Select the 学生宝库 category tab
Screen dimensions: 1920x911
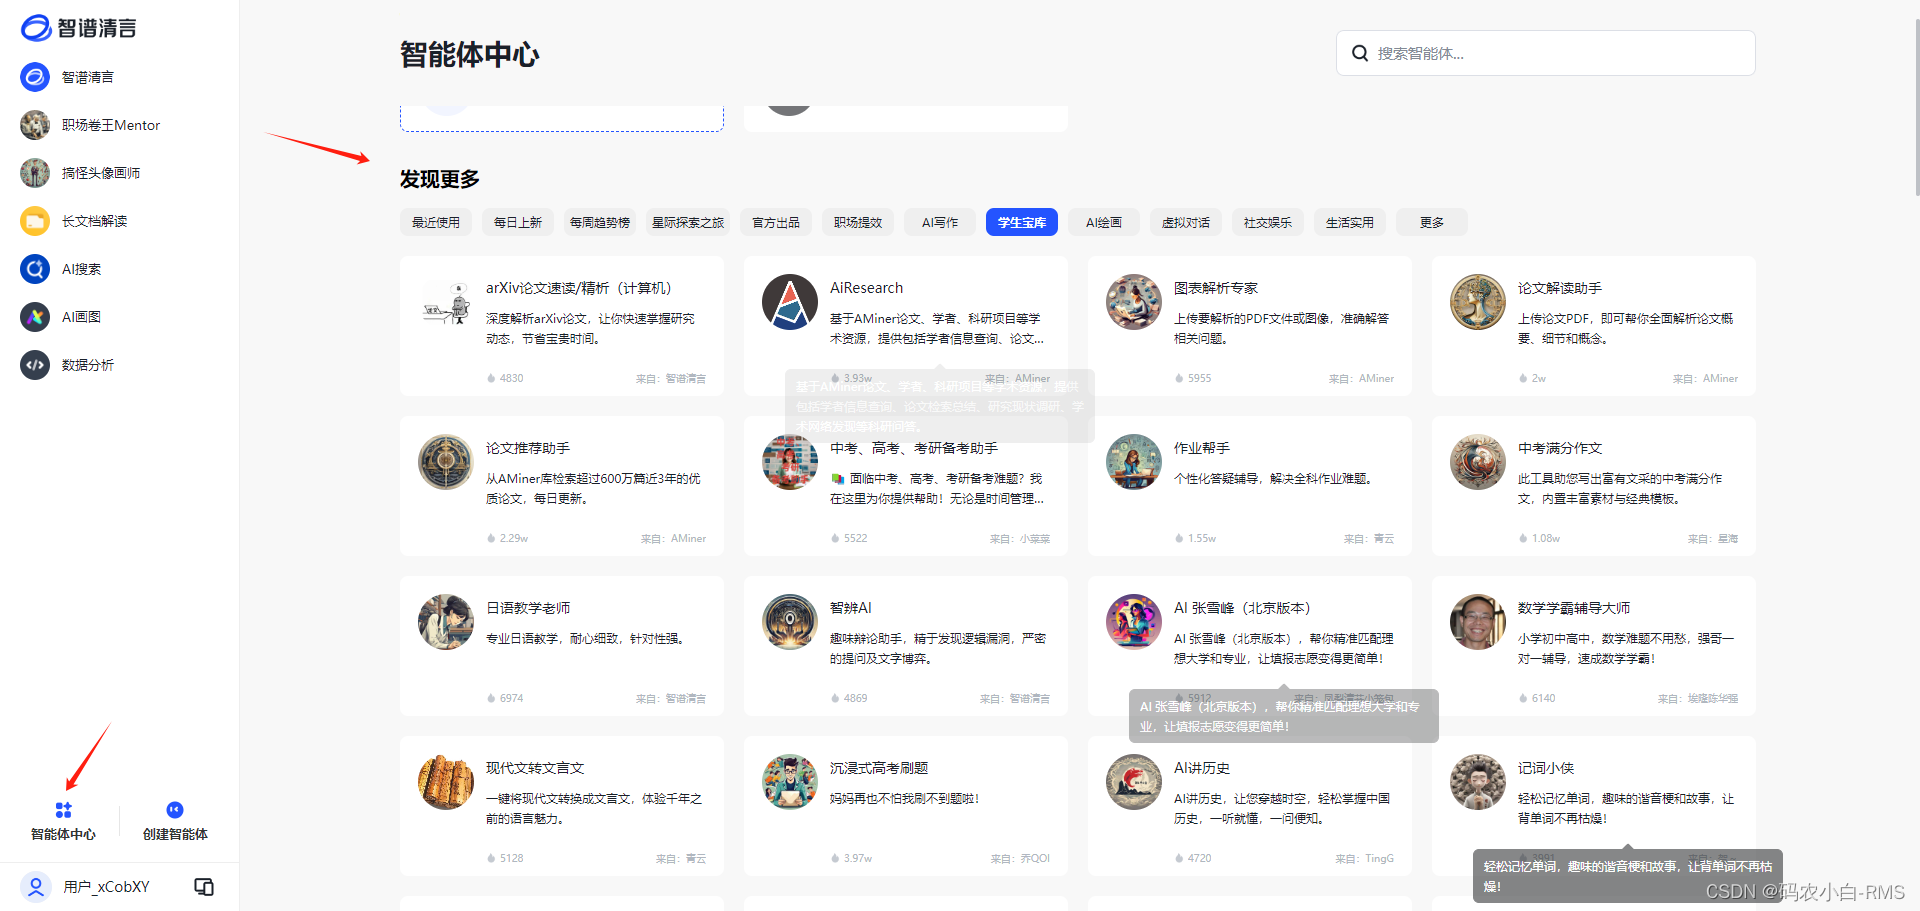1022,222
